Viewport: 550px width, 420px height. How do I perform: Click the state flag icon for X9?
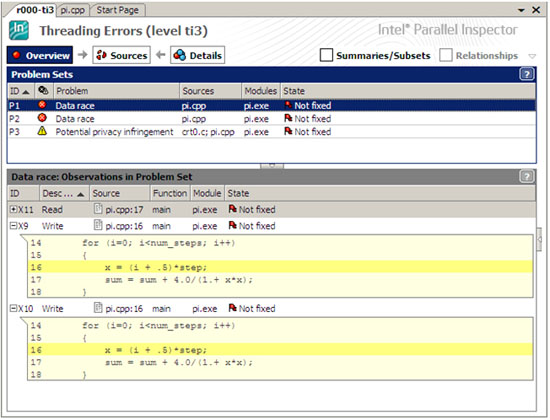click(x=232, y=225)
